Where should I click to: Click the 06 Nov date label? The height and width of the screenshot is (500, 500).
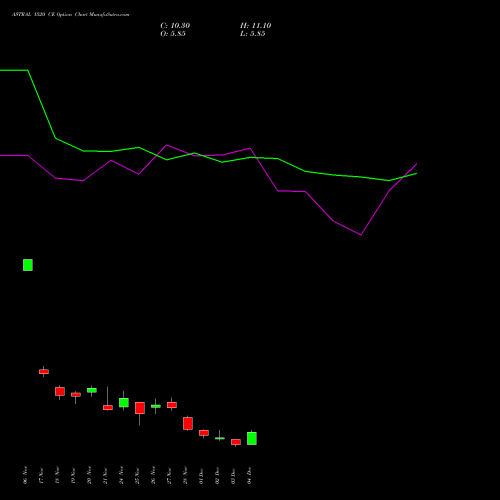pyautogui.click(x=26, y=475)
